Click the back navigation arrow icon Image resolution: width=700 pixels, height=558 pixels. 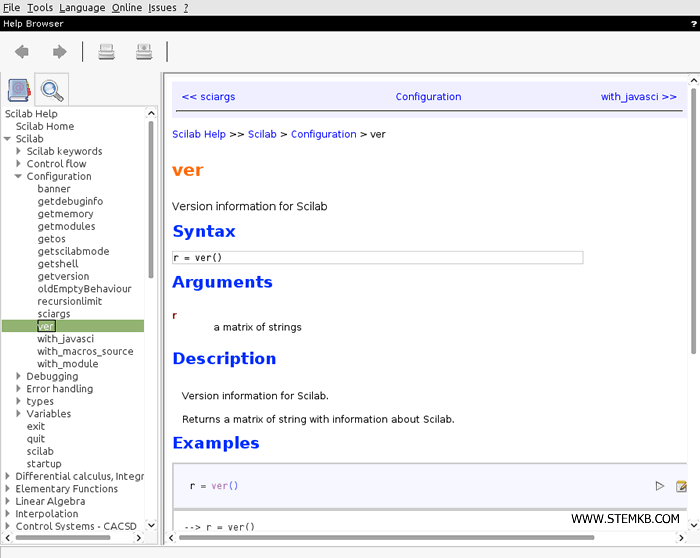(22, 52)
